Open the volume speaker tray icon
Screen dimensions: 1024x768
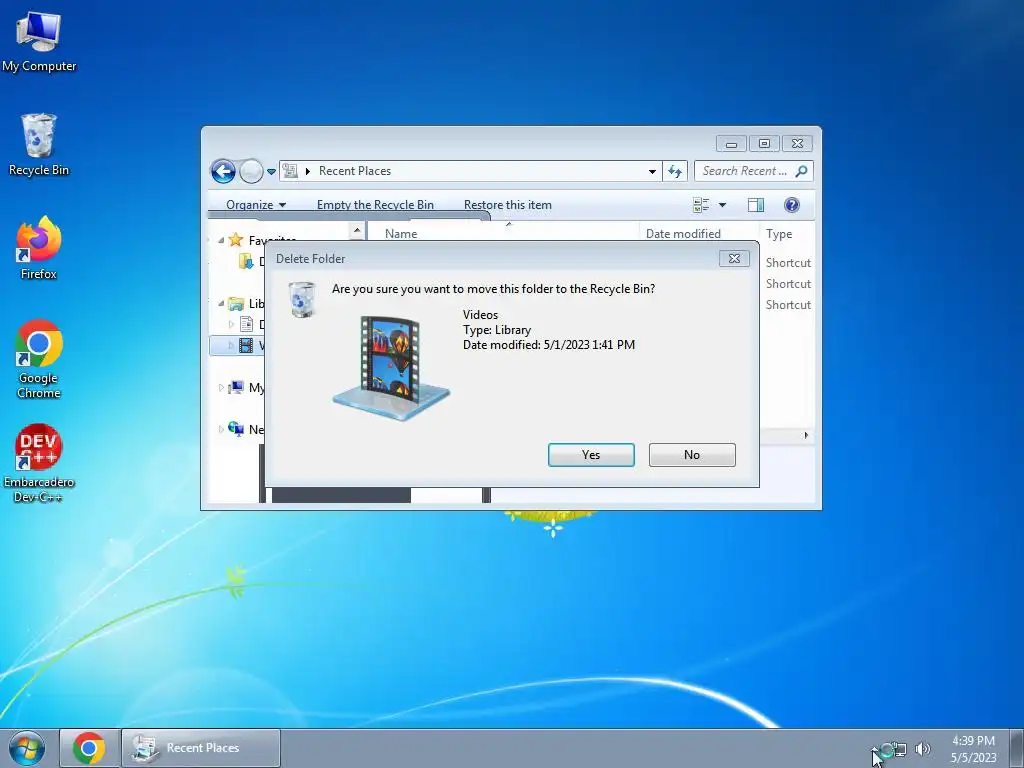tap(923, 749)
